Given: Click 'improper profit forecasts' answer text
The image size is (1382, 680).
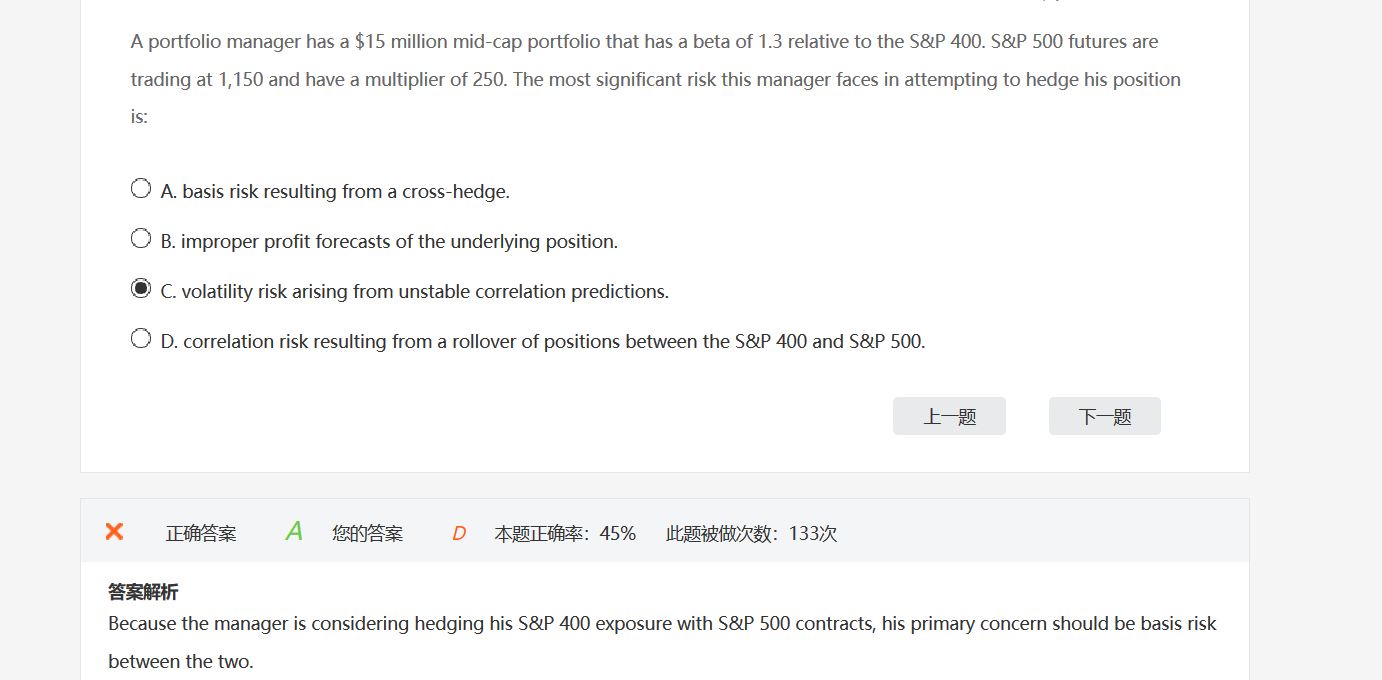Looking at the screenshot, I should [399, 241].
